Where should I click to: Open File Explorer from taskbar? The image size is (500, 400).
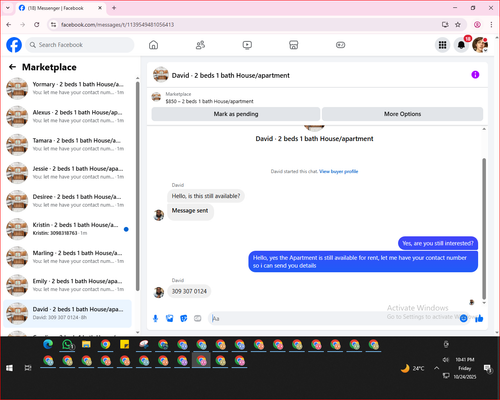(x=86, y=344)
